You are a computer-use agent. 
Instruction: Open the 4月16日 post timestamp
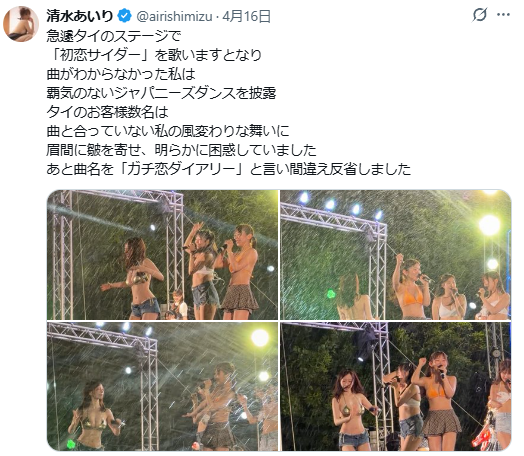pyautogui.click(x=246, y=16)
